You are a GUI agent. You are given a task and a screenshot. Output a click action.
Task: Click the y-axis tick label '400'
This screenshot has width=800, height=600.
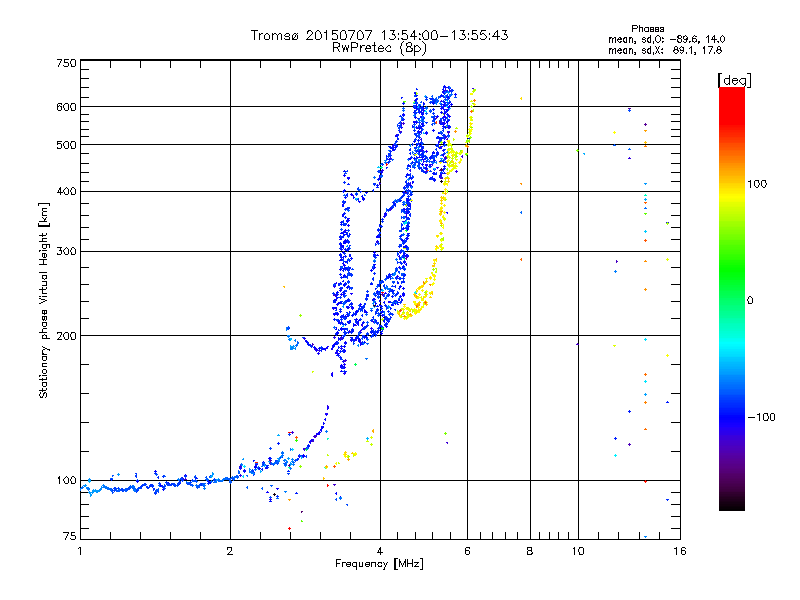coord(66,192)
